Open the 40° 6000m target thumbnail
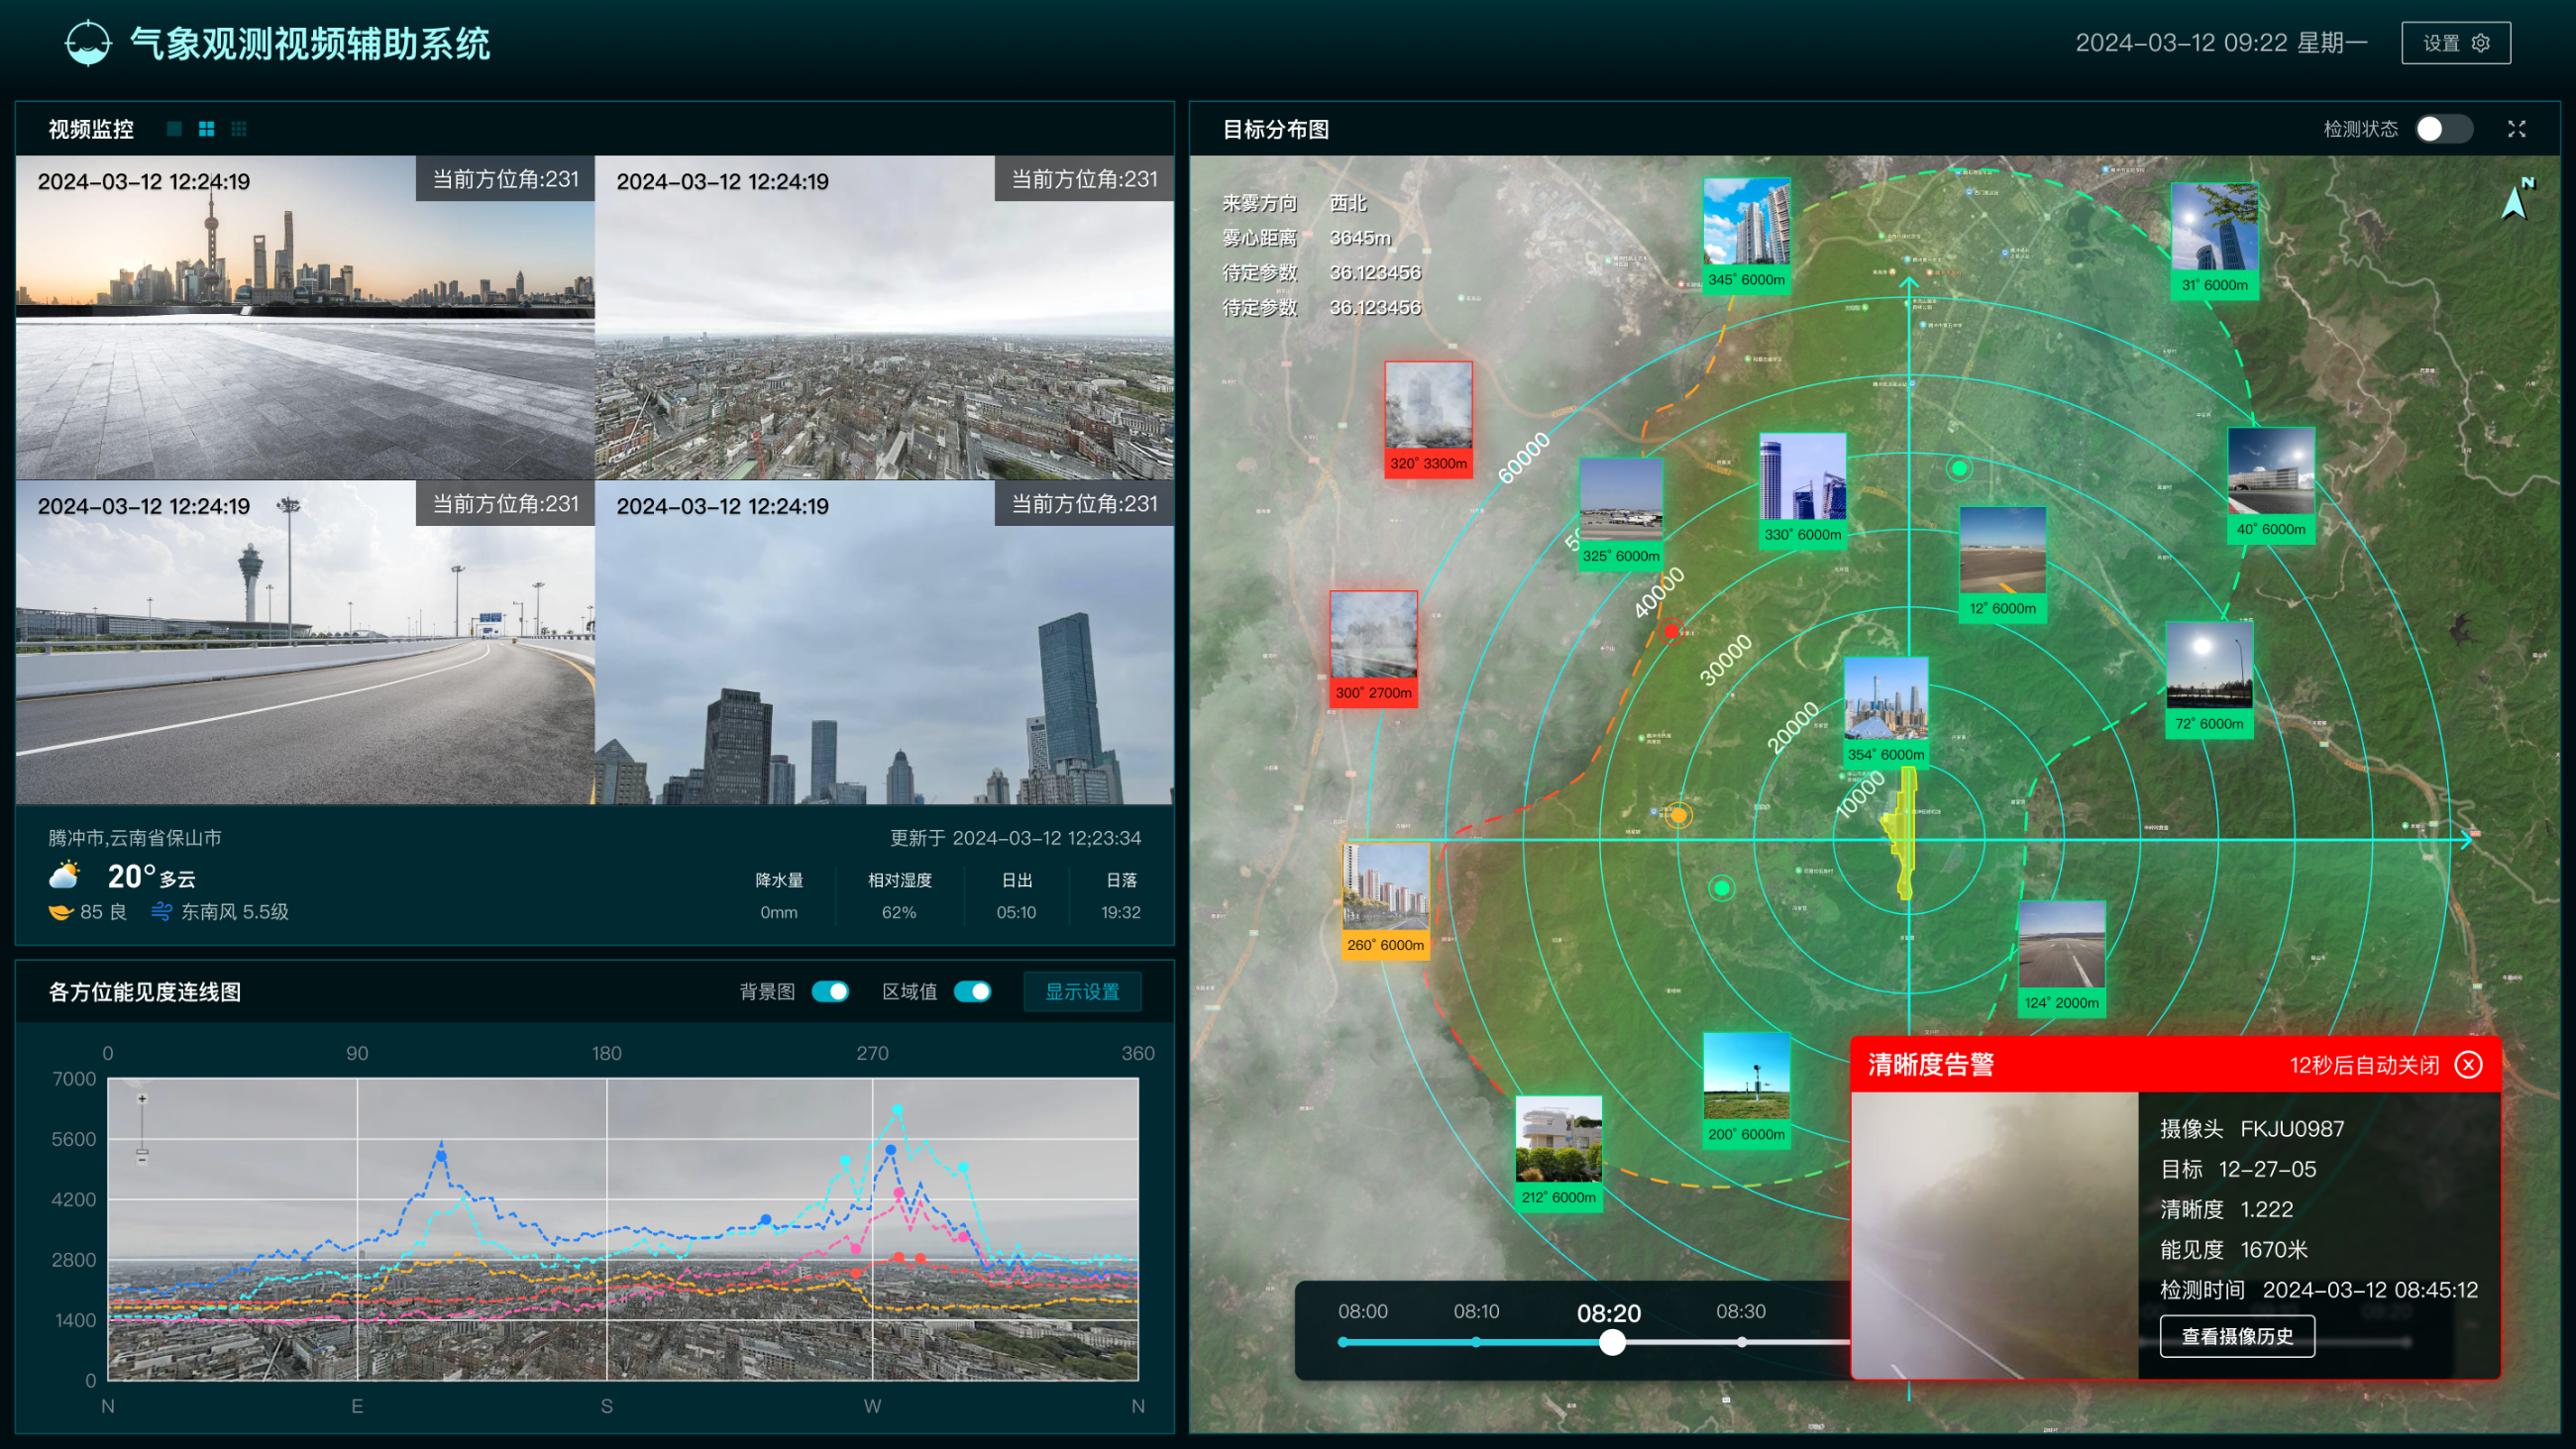Viewport: 2576px width, 1449px height. point(2271,485)
